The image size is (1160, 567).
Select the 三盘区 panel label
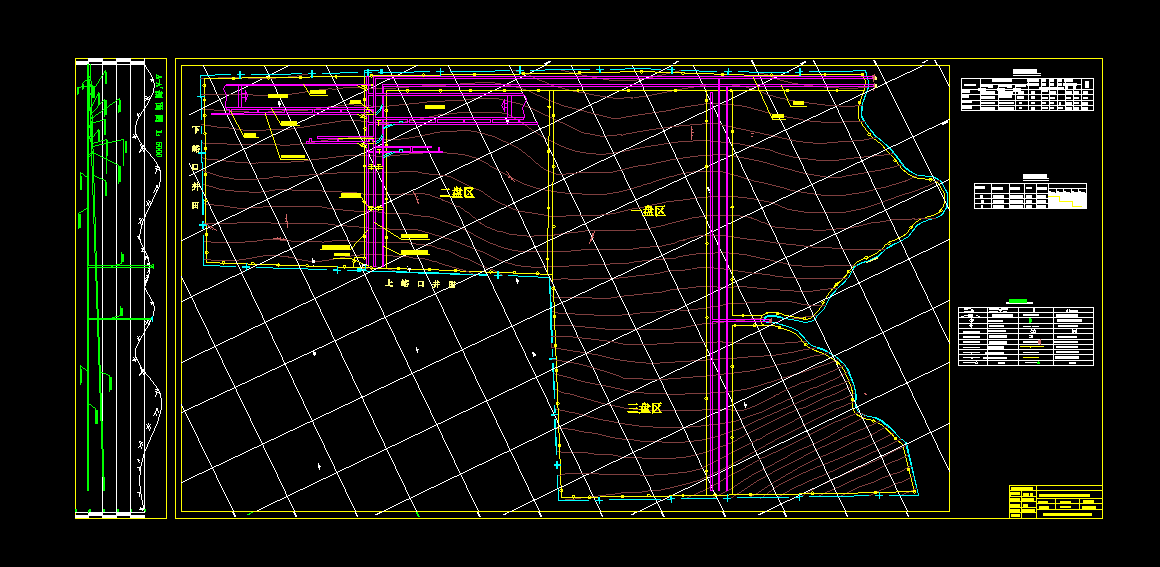point(644,409)
